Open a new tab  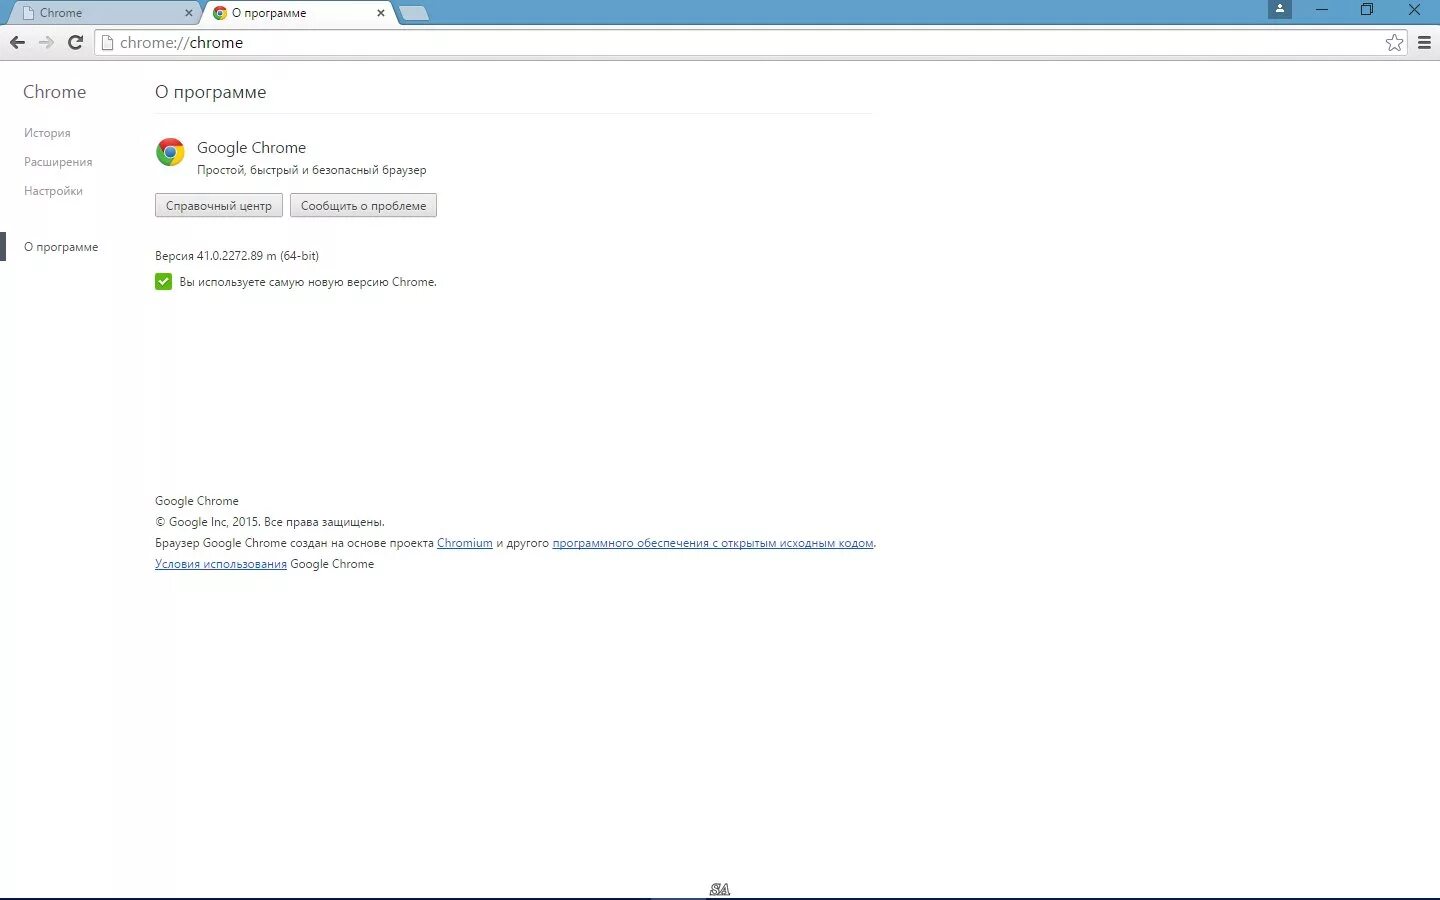coord(413,13)
